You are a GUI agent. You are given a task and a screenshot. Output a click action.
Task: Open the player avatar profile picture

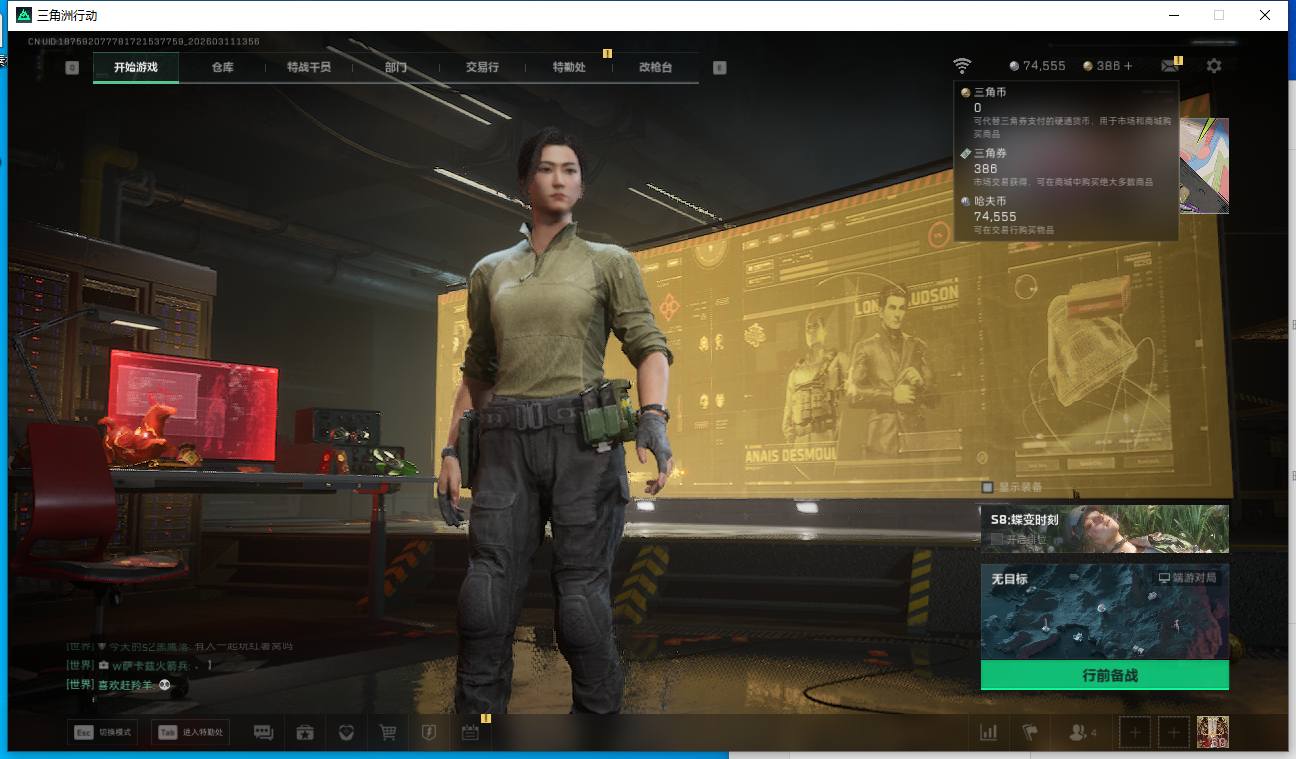click(x=1213, y=732)
